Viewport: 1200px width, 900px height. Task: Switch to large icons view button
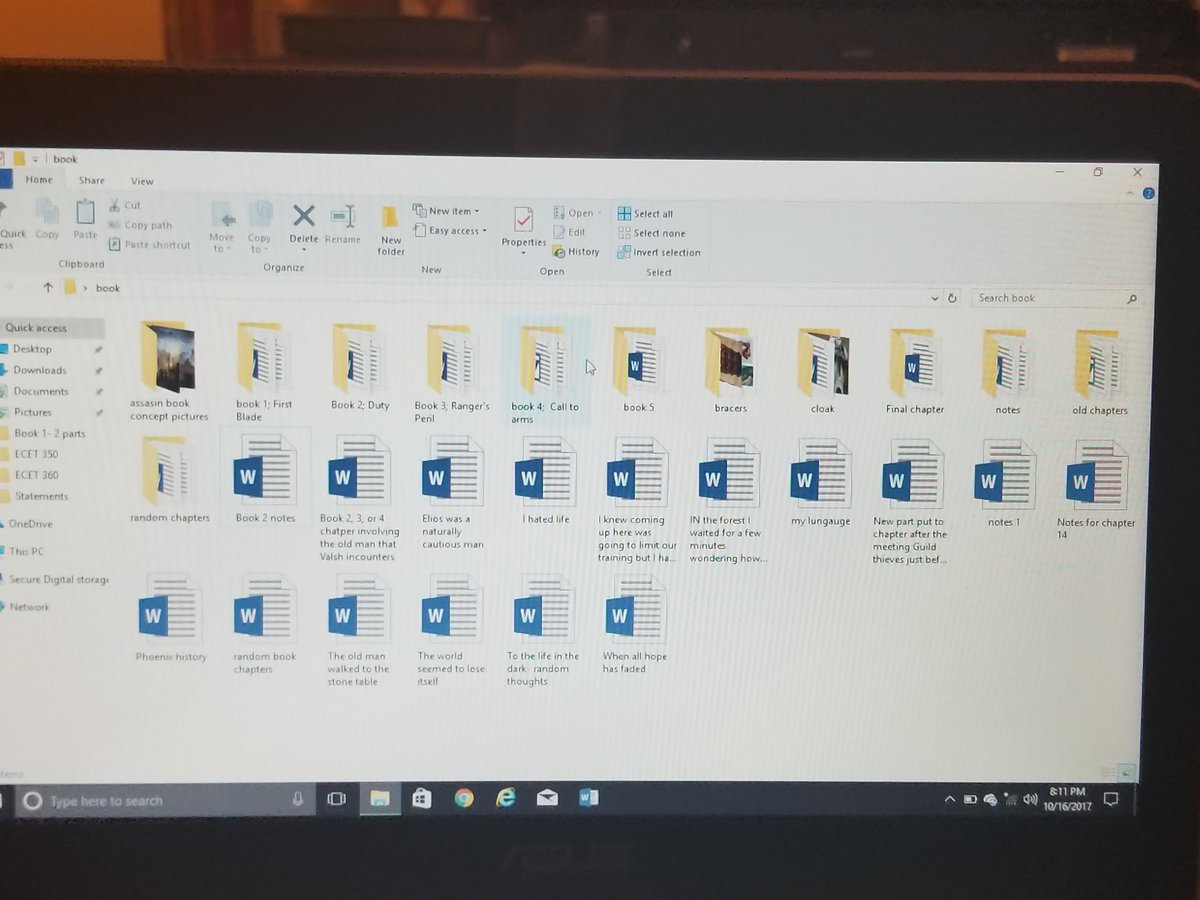click(x=1127, y=771)
